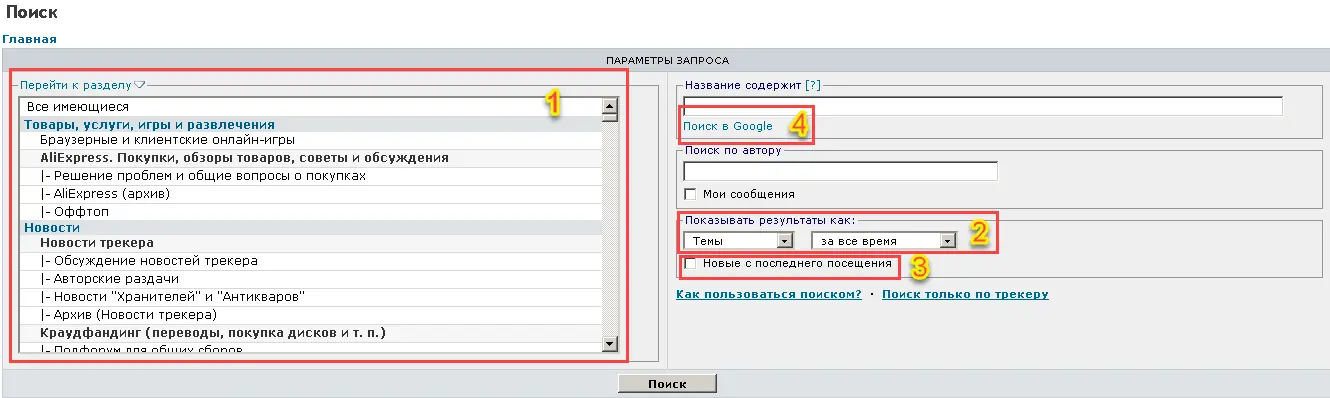Enable Новые с последнего посещения checkbox
The height and width of the screenshot is (398, 1330).
pos(689,264)
